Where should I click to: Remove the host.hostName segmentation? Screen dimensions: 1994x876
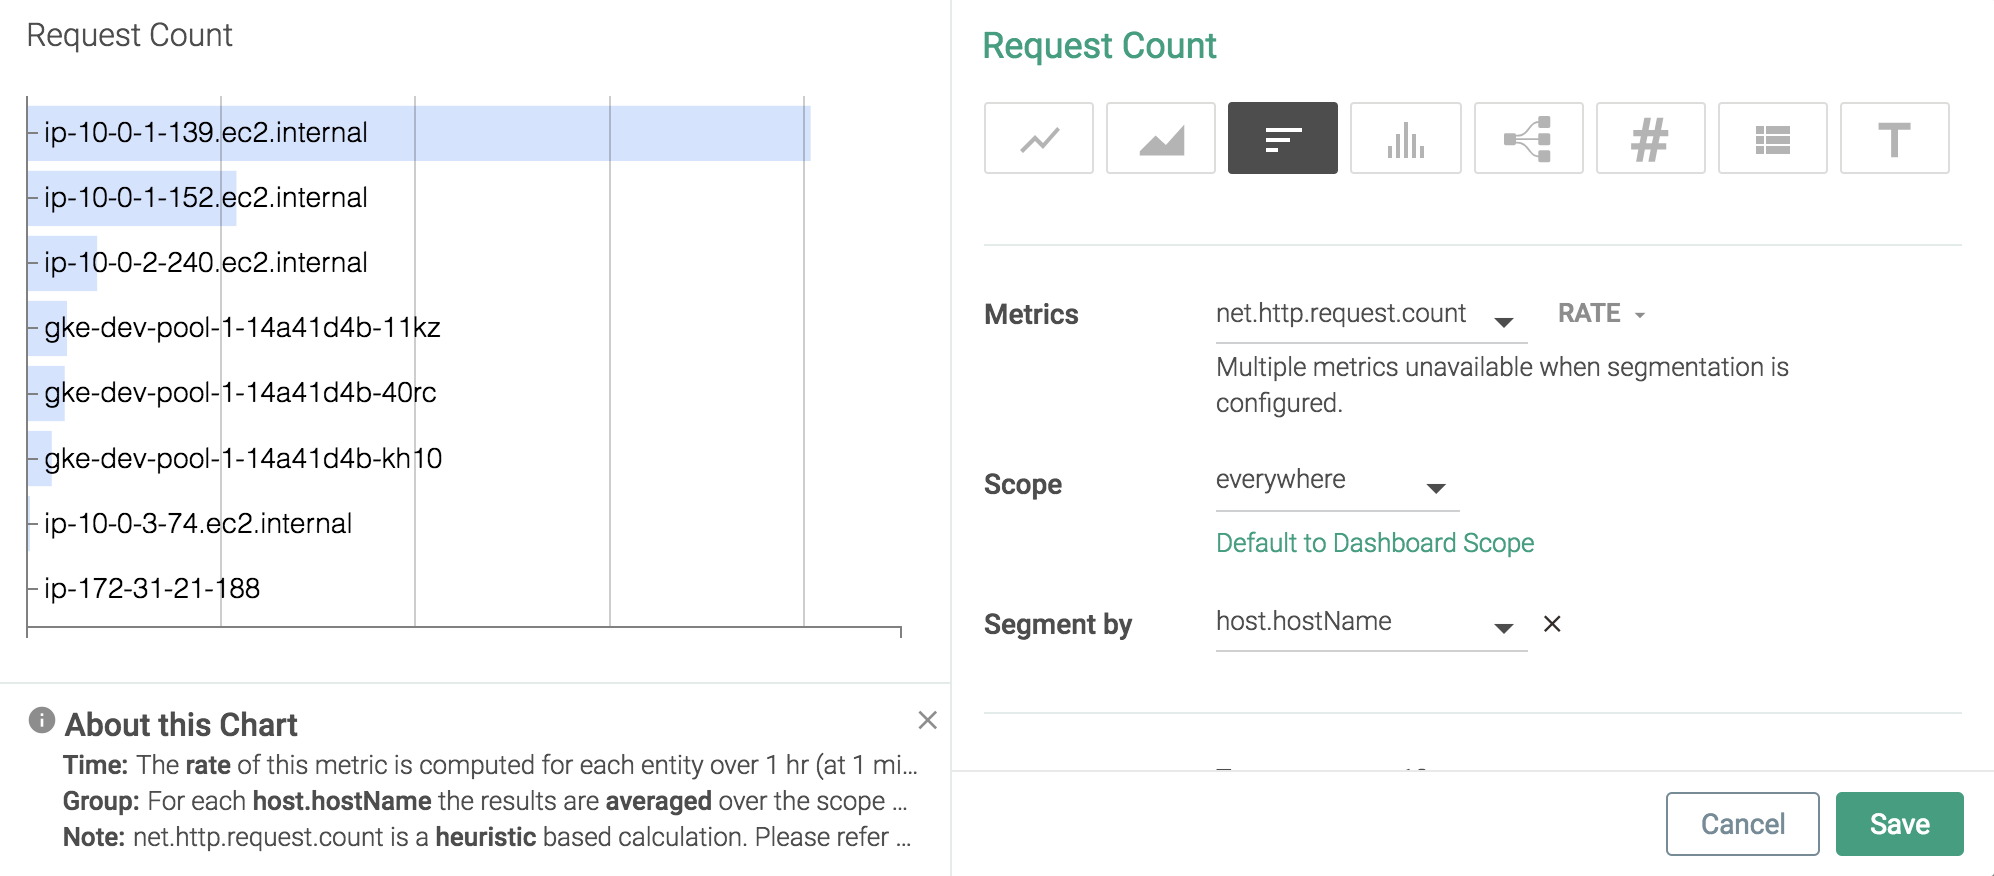coord(1552,624)
